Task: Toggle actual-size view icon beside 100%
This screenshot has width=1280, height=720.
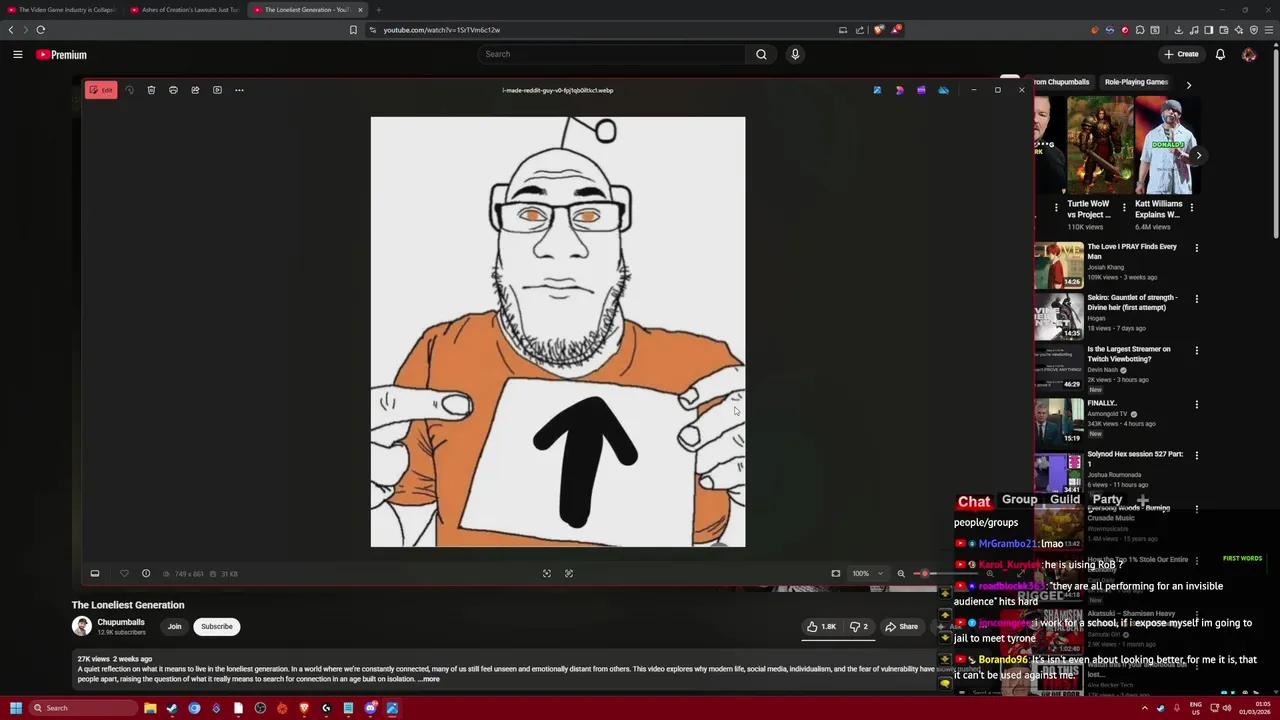Action: (836, 574)
